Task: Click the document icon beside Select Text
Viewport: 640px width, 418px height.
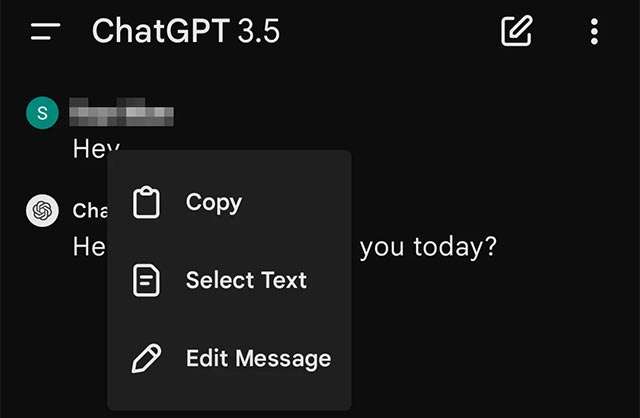Action: click(x=147, y=281)
